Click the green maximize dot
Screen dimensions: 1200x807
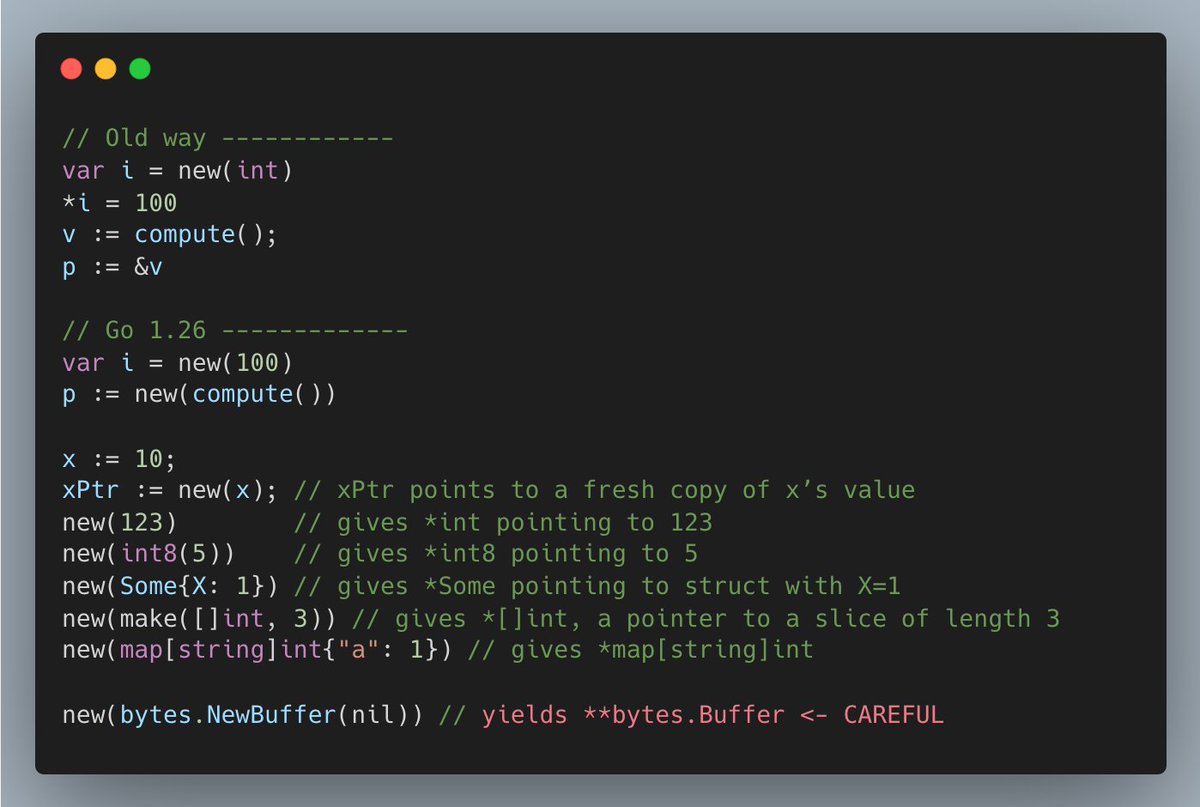[140, 69]
